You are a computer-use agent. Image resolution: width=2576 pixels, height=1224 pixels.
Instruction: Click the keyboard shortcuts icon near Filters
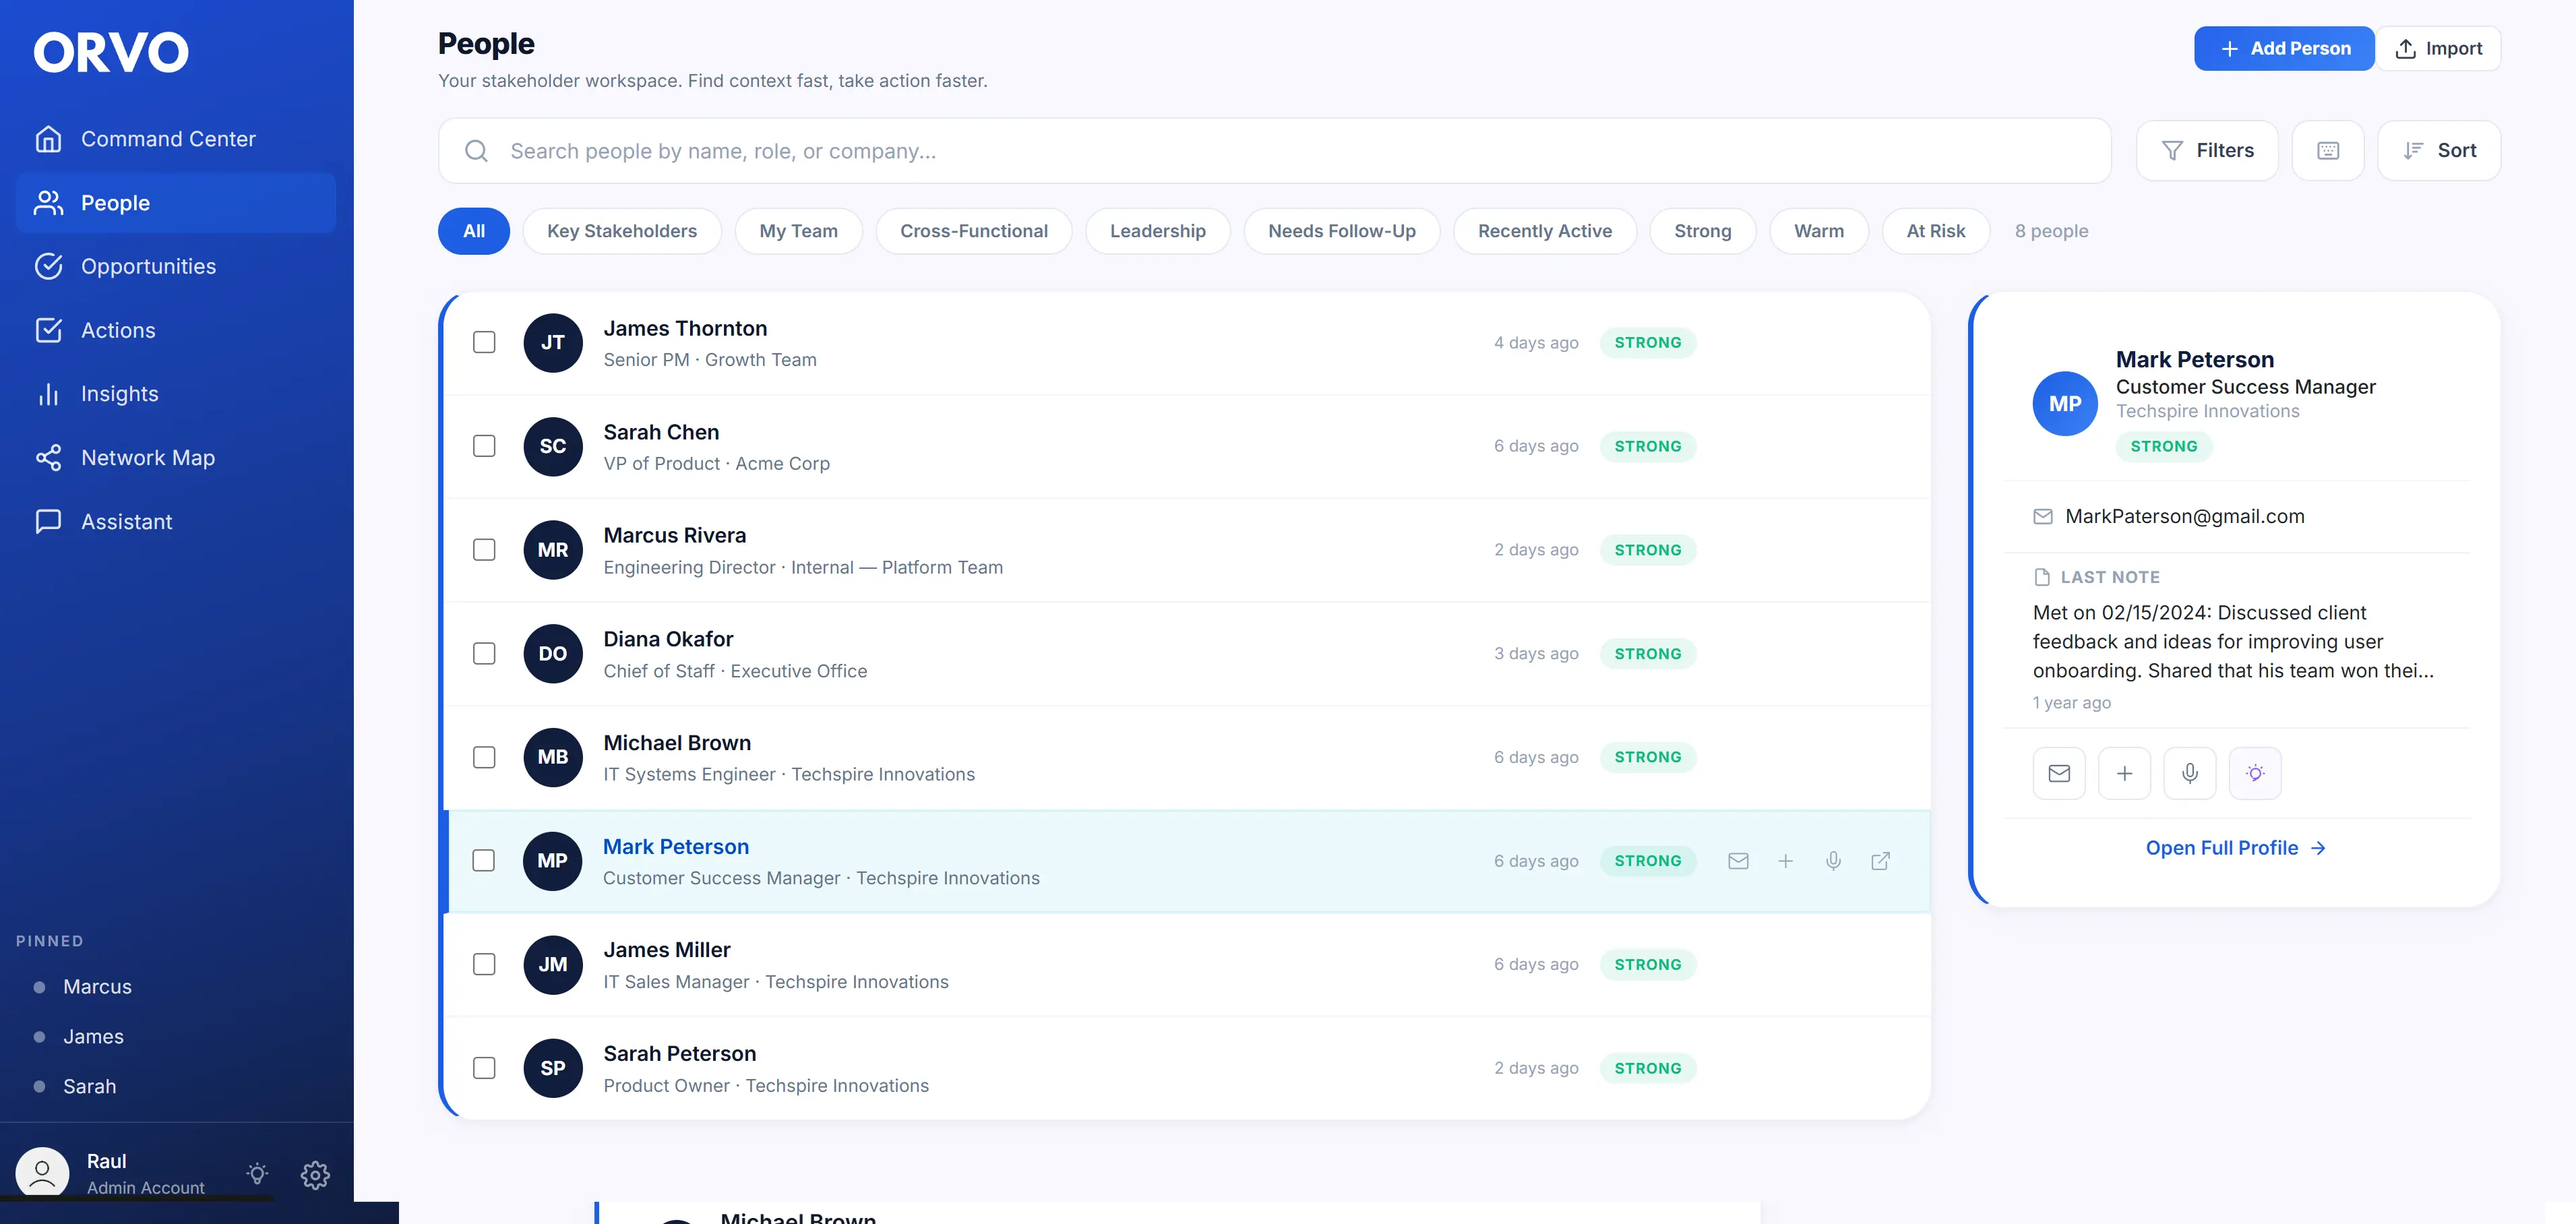tap(2328, 150)
